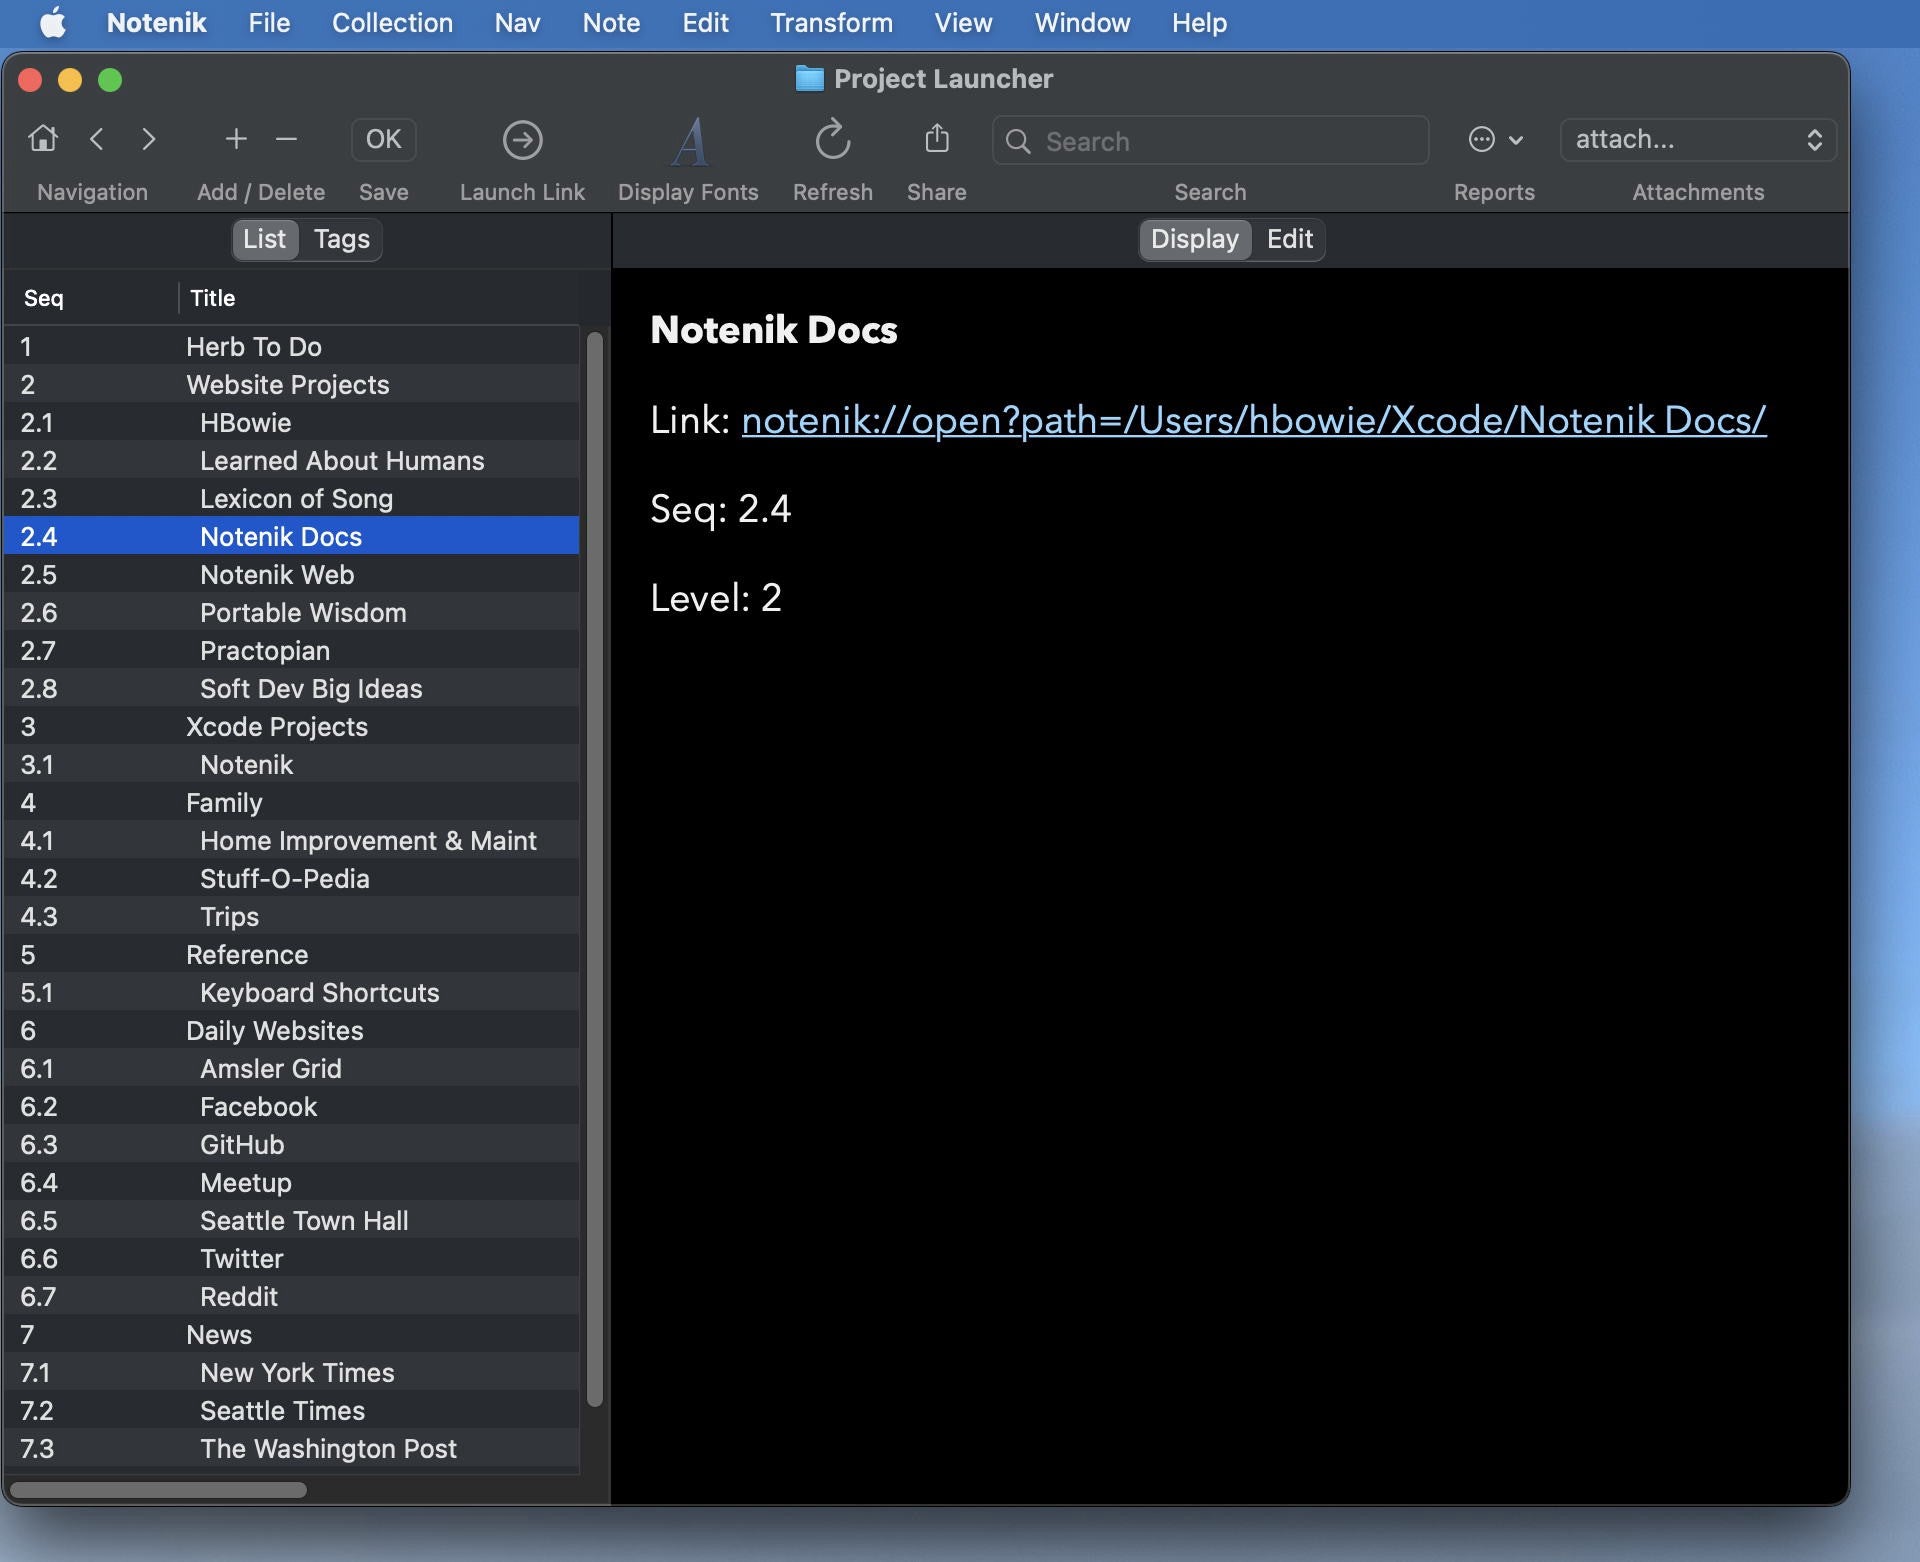
Task: Go forward using the right navigation arrow
Action: [x=149, y=139]
